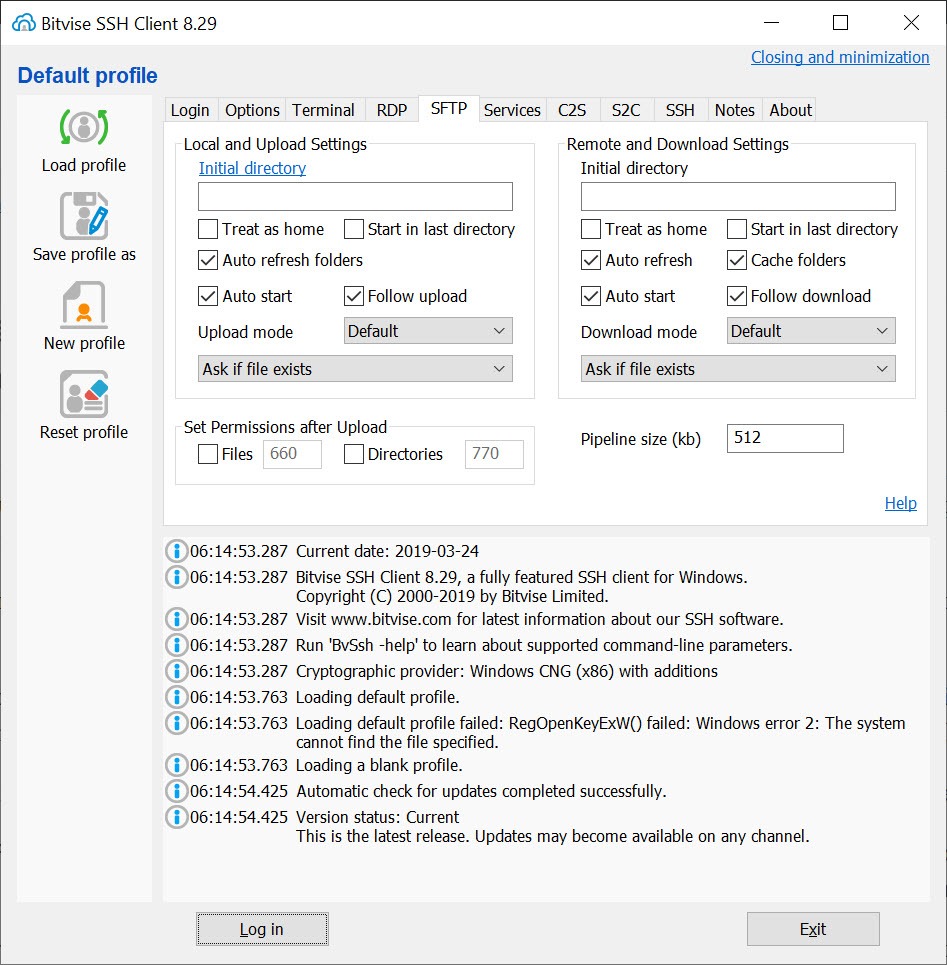Click the info icon beside Cryptographic provider entry
Screen dimensions: 947x965
(x=177, y=671)
